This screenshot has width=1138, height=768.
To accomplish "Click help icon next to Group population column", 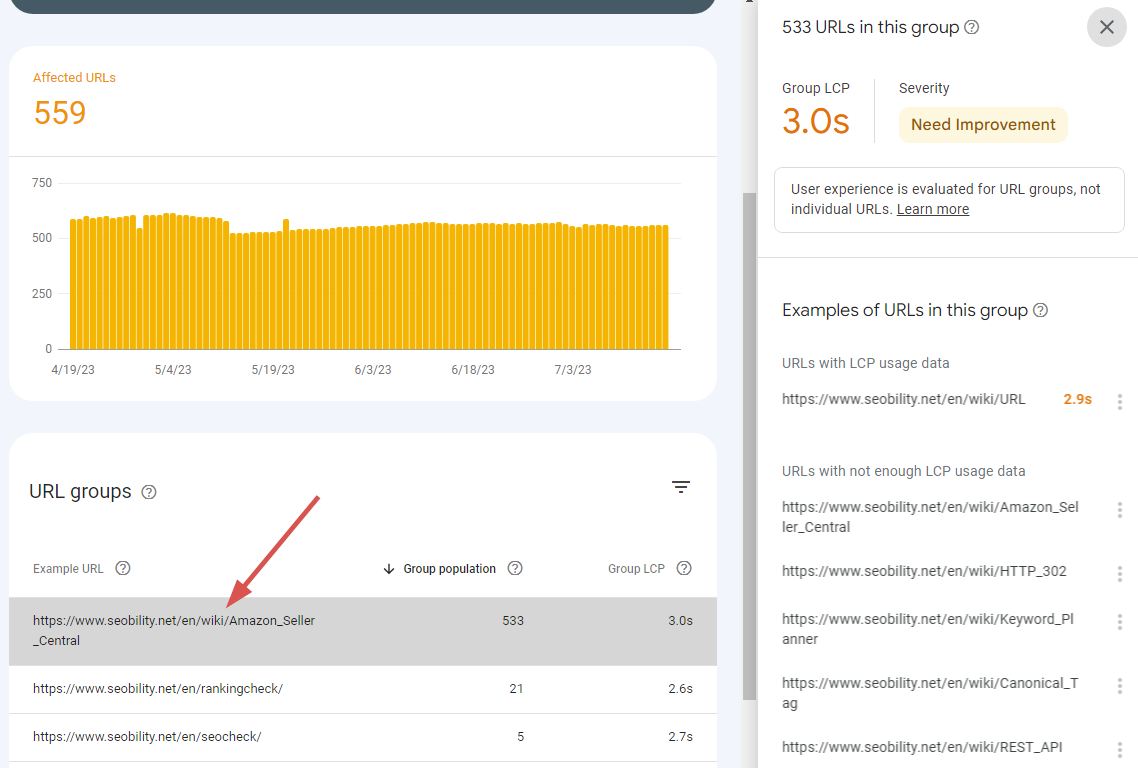I will point(515,568).
